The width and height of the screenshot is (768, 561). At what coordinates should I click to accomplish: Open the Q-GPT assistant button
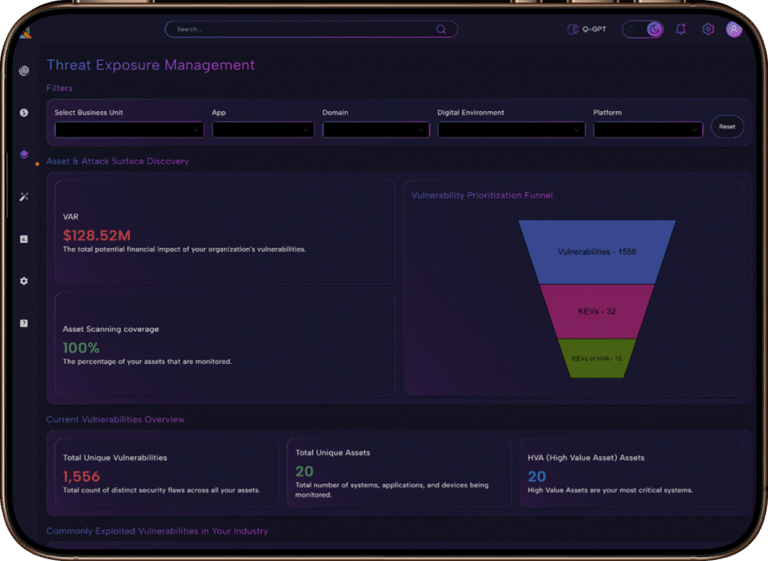pos(587,29)
